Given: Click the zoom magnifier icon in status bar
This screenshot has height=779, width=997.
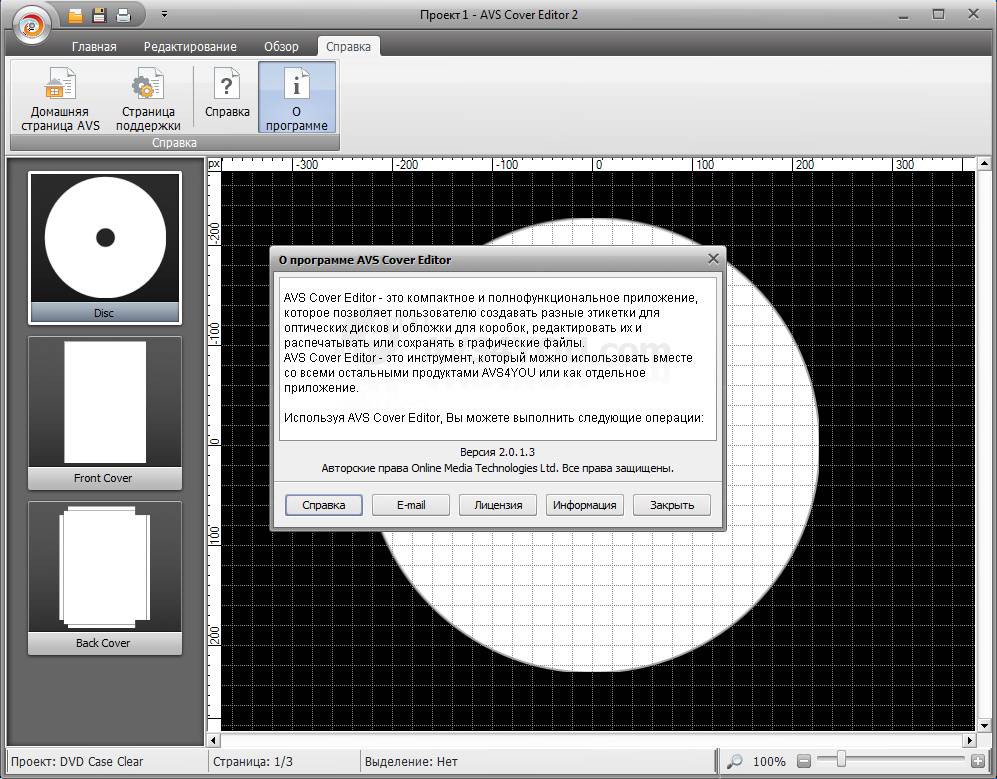Looking at the screenshot, I should (735, 762).
